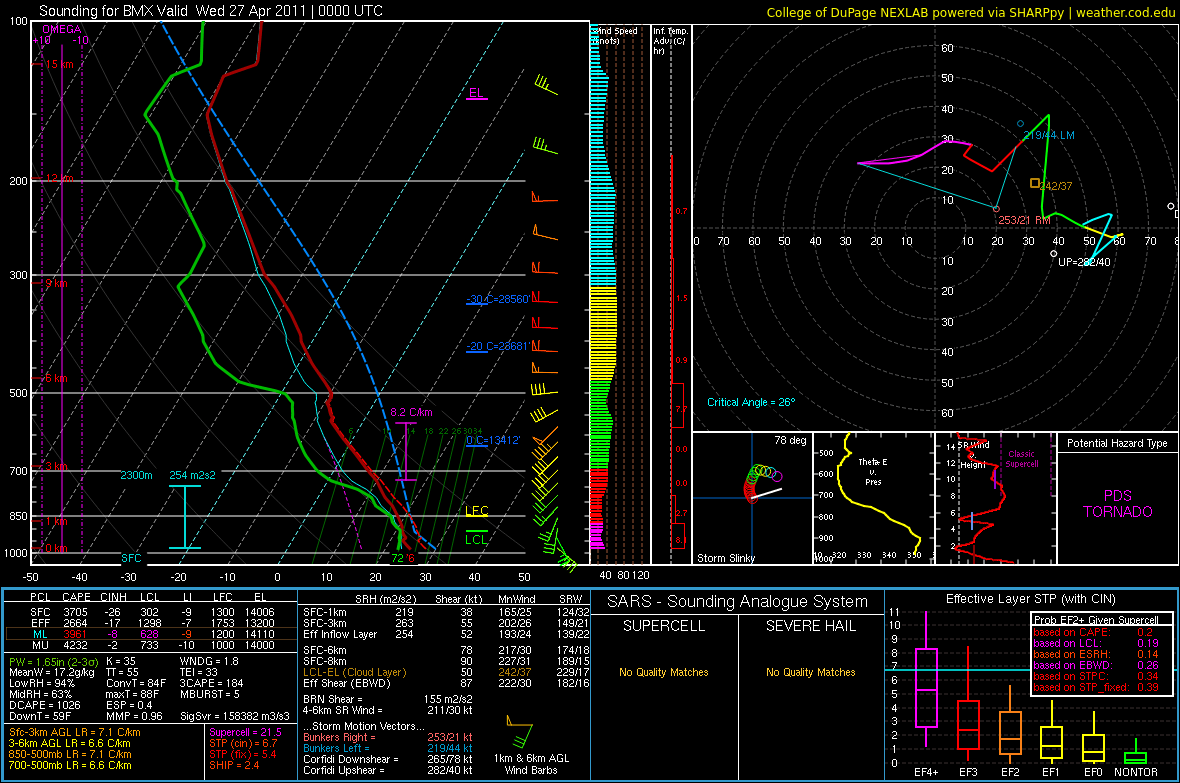Screen dimensions: 1180x783
Task: Select the green NONTOR box plot
Action: pos(1135,753)
